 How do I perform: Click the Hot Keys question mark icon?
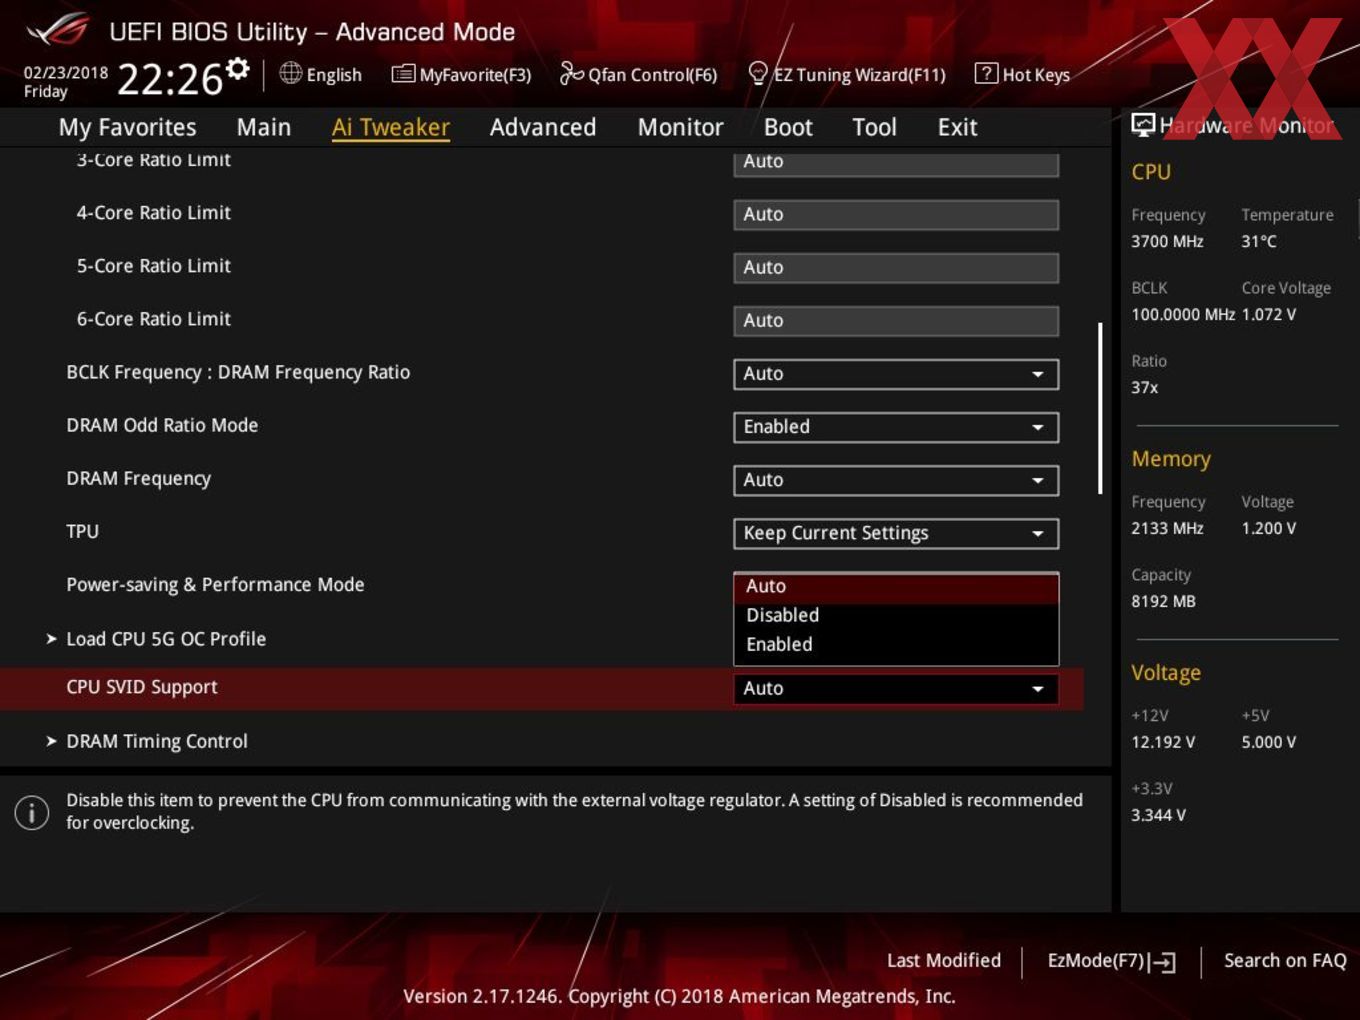pyautogui.click(x=986, y=73)
